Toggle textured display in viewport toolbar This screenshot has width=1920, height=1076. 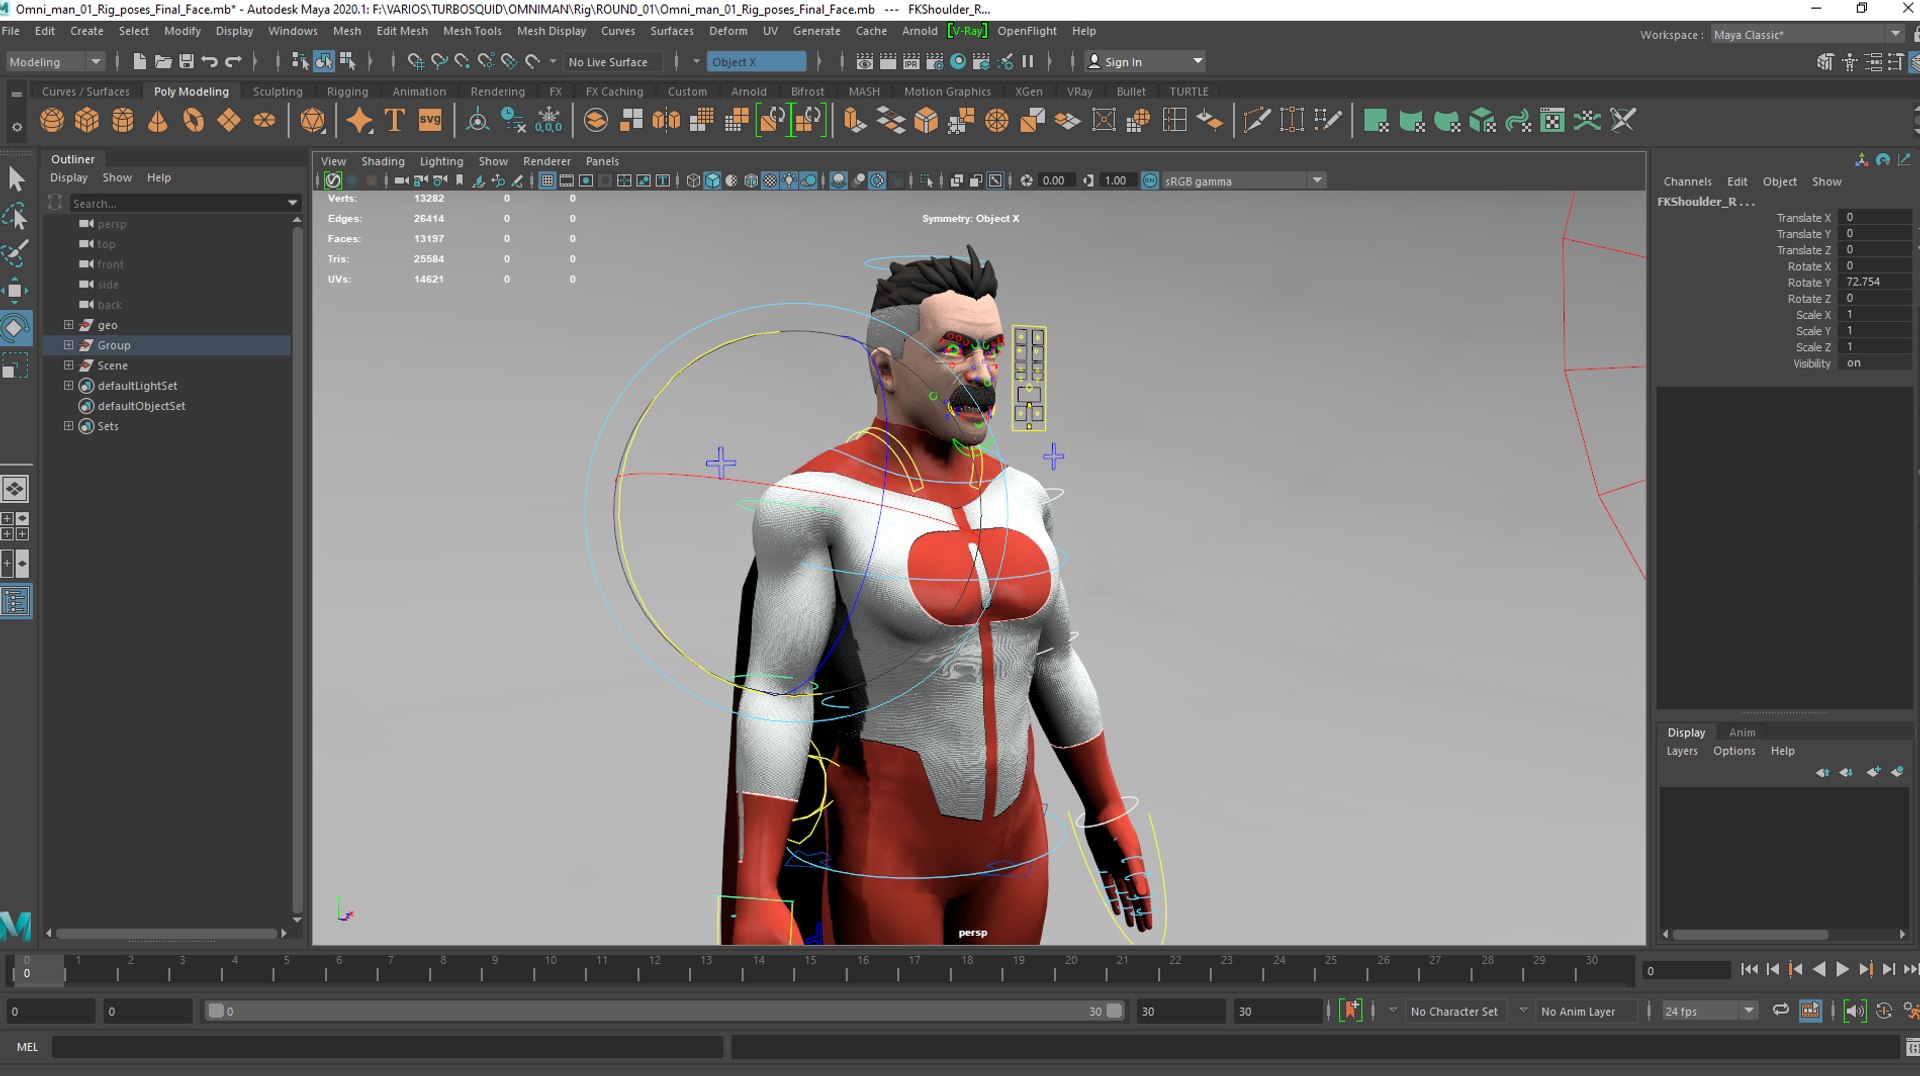click(x=770, y=181)
